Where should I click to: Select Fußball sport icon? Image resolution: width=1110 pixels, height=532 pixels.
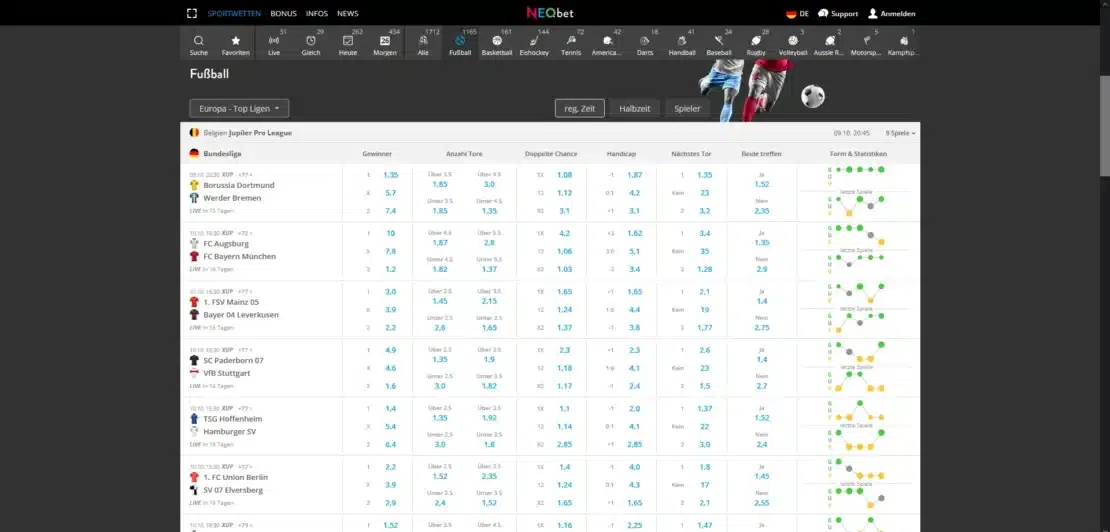(460, 41)
